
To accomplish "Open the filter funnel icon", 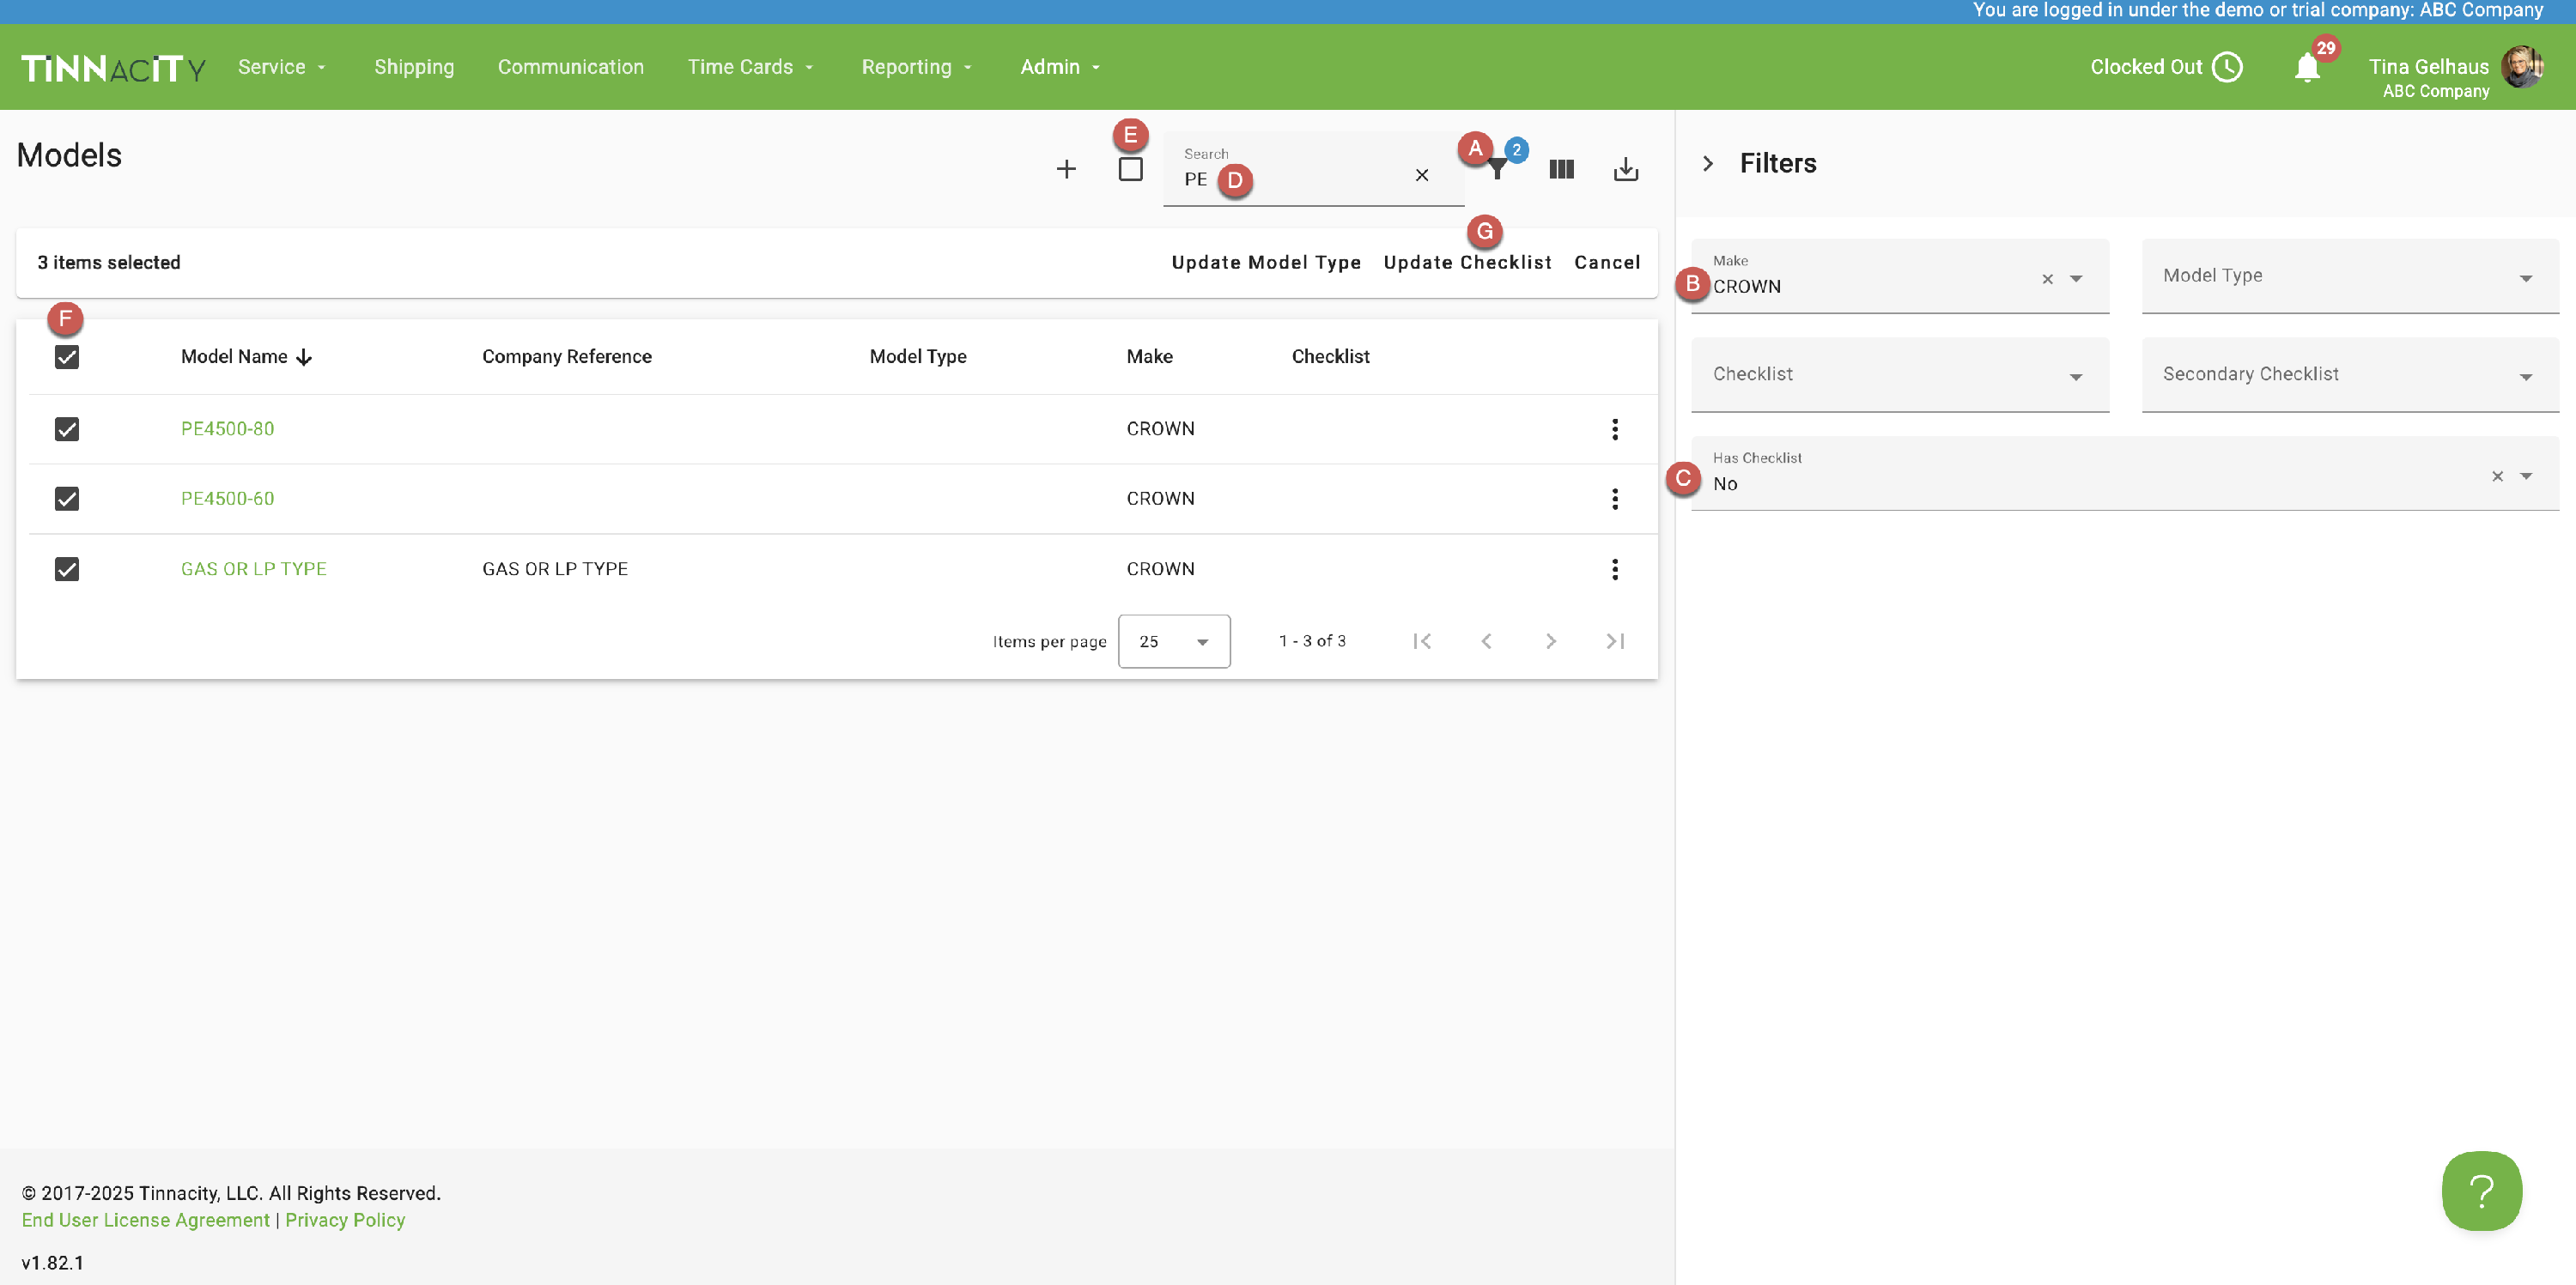I will [x=1497, y=170].
